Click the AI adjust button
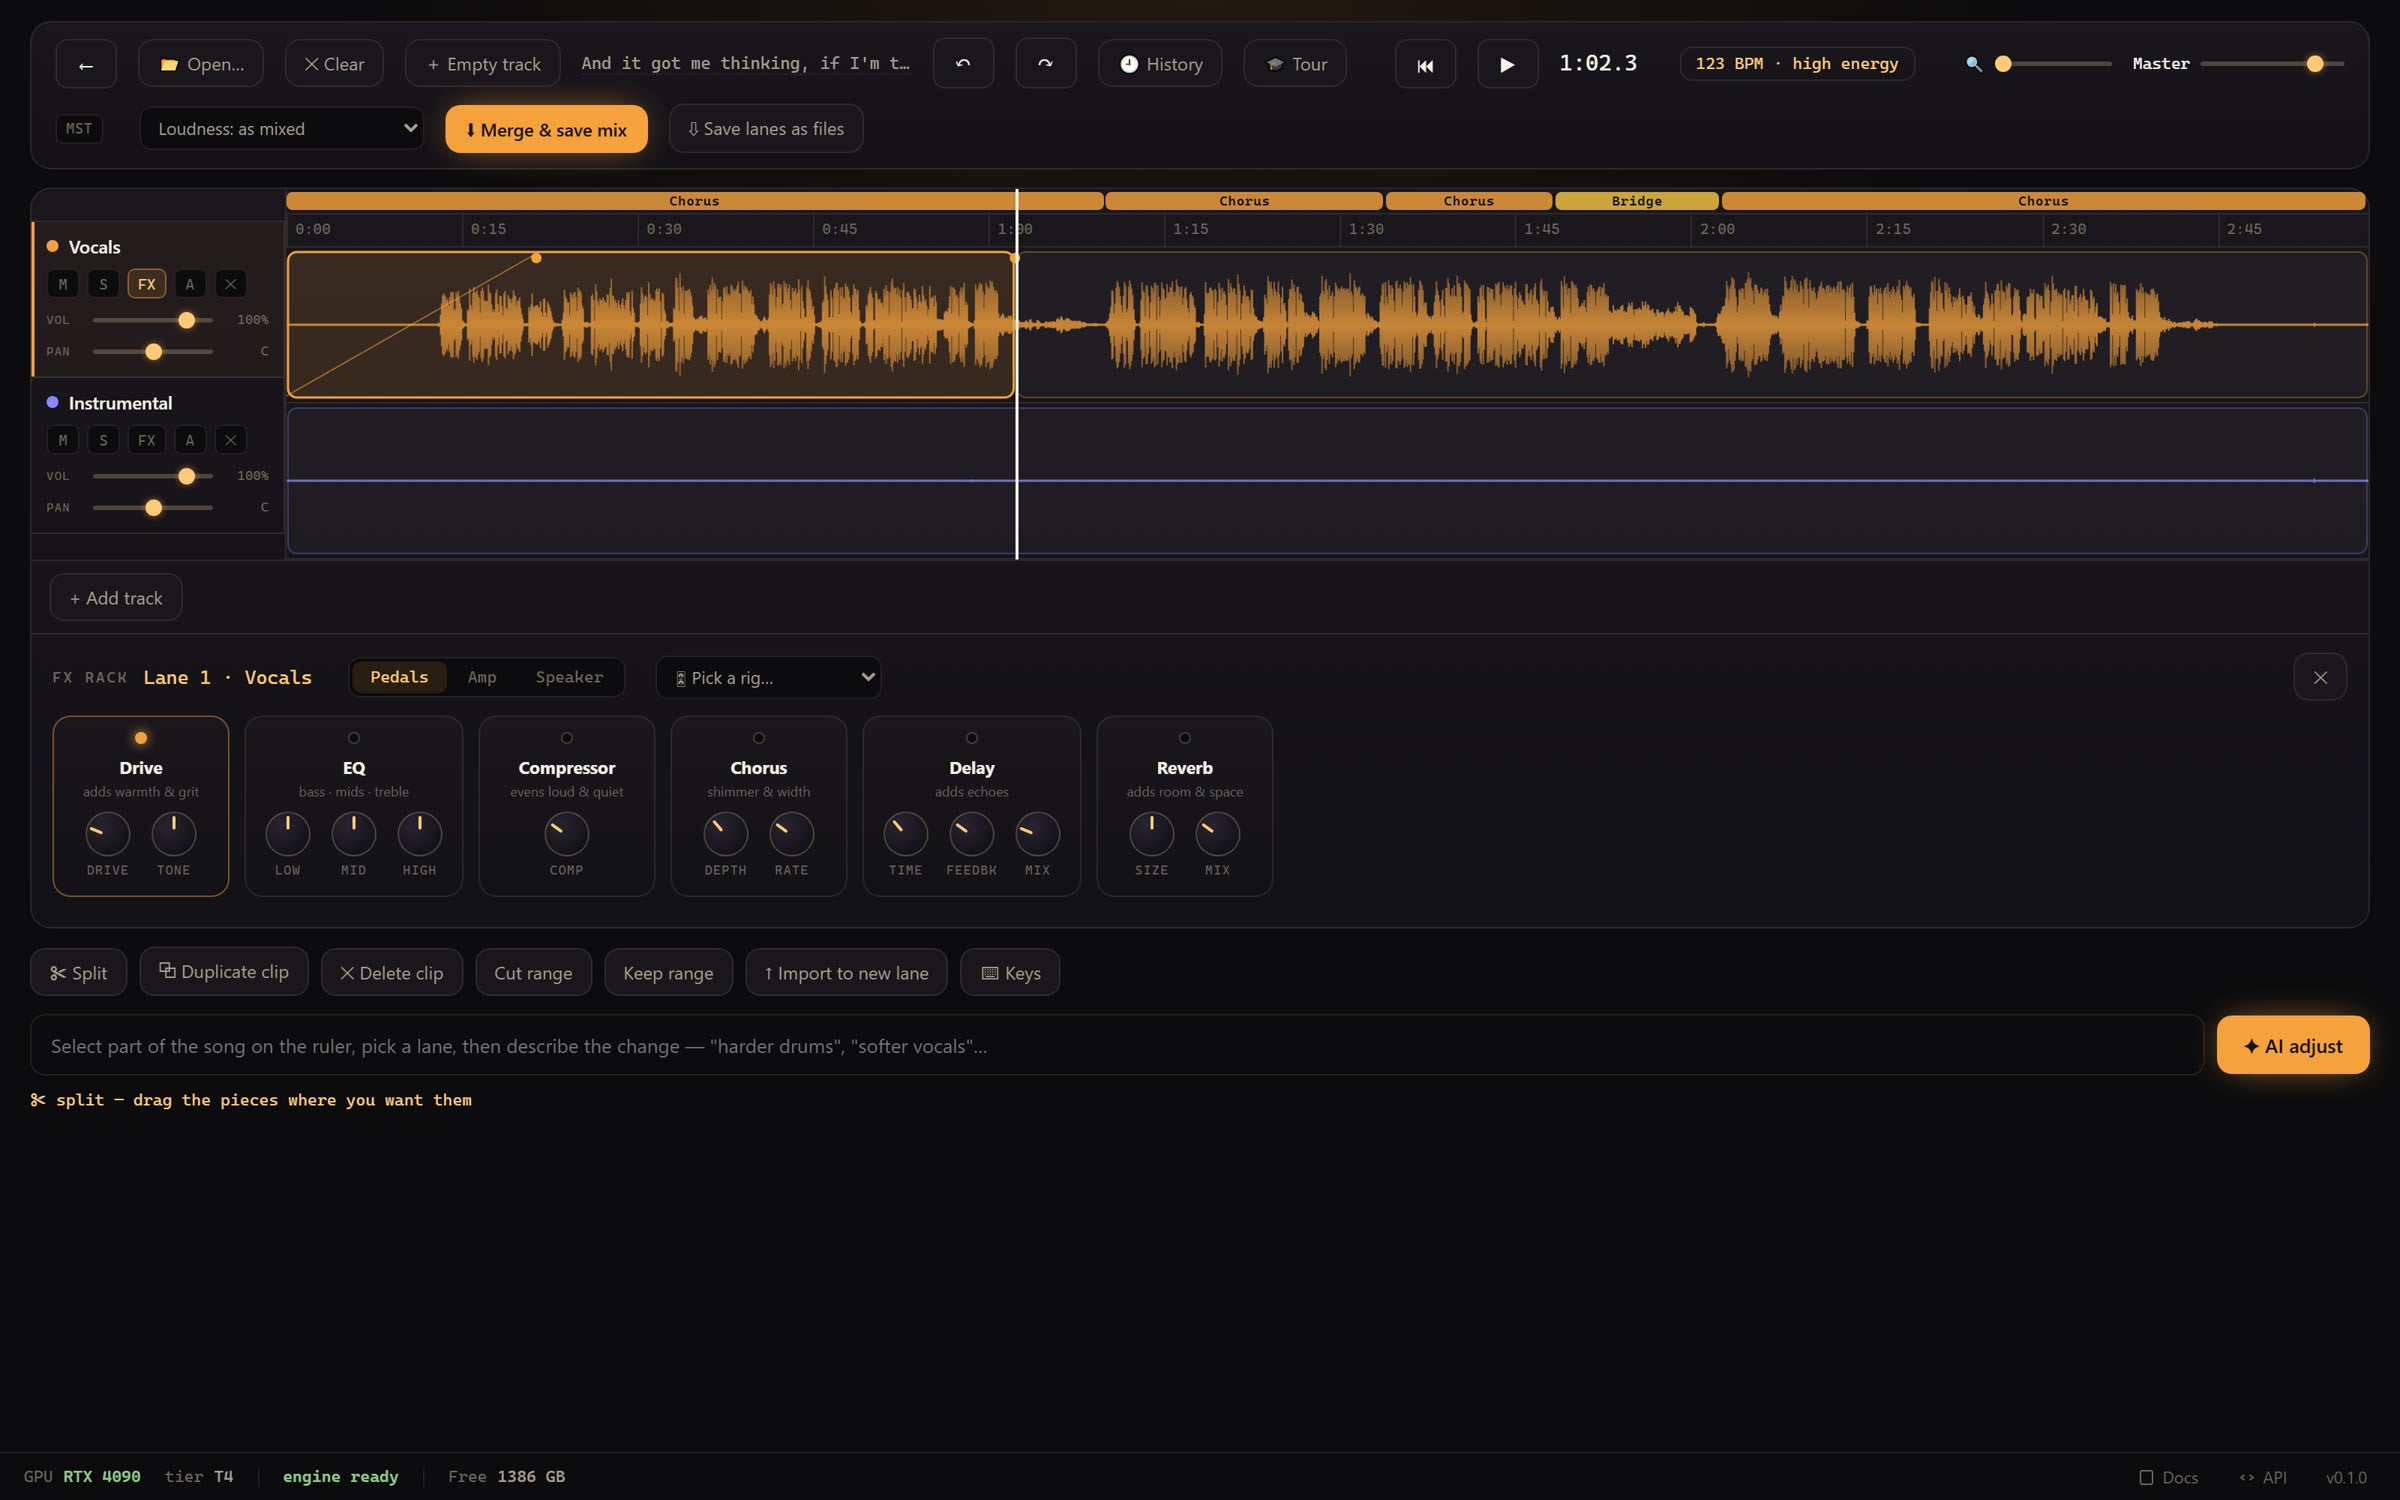This screenshot has height=1500, width=2400. tap(2292, 1045)
